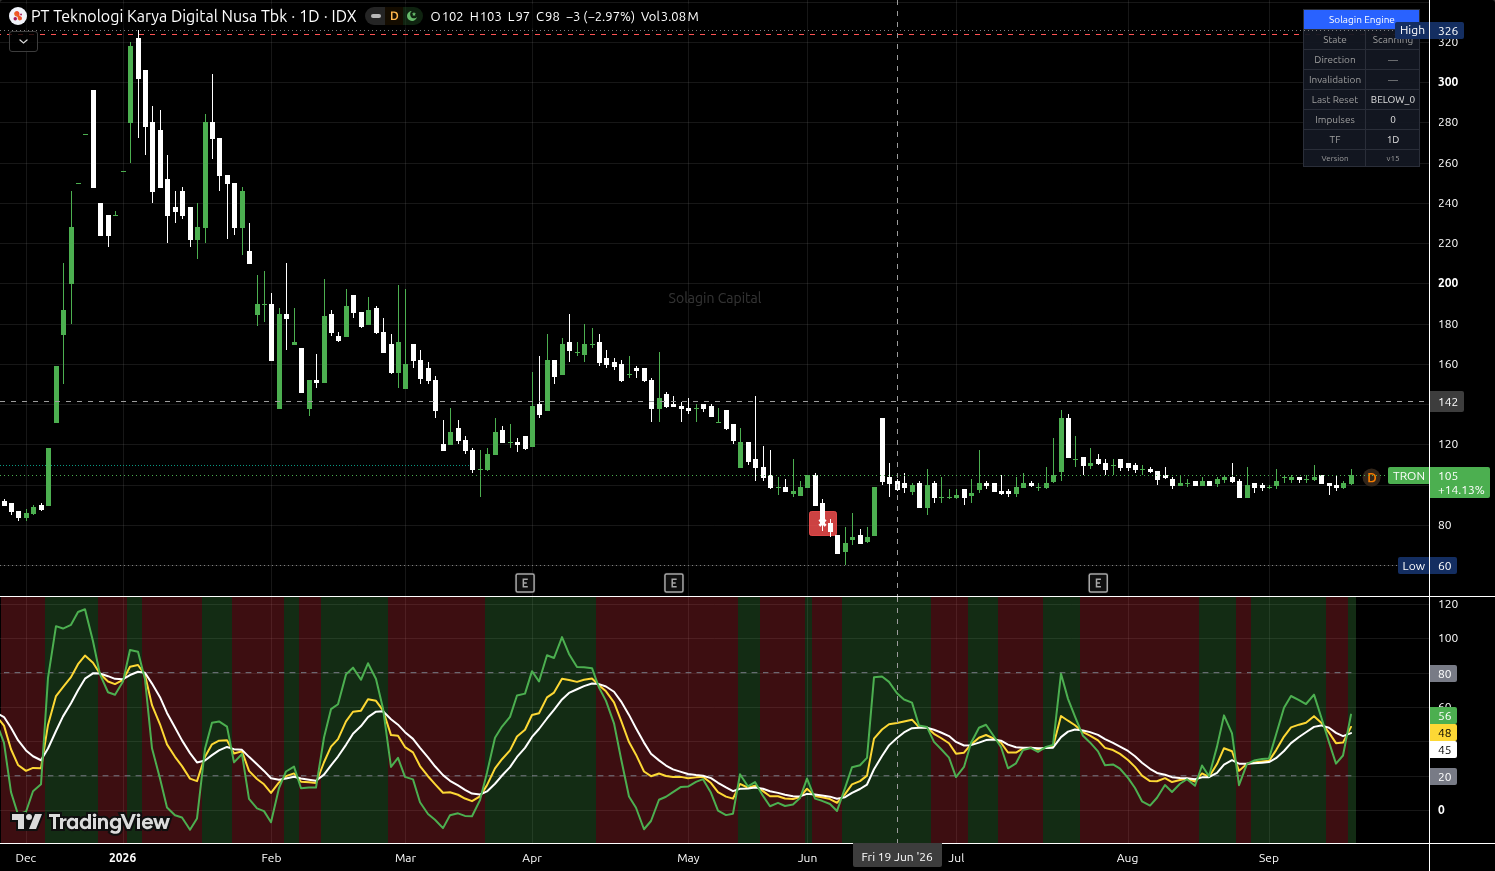
Task: Click the green 56 oscillator value label
Action: coord(1444,716)
